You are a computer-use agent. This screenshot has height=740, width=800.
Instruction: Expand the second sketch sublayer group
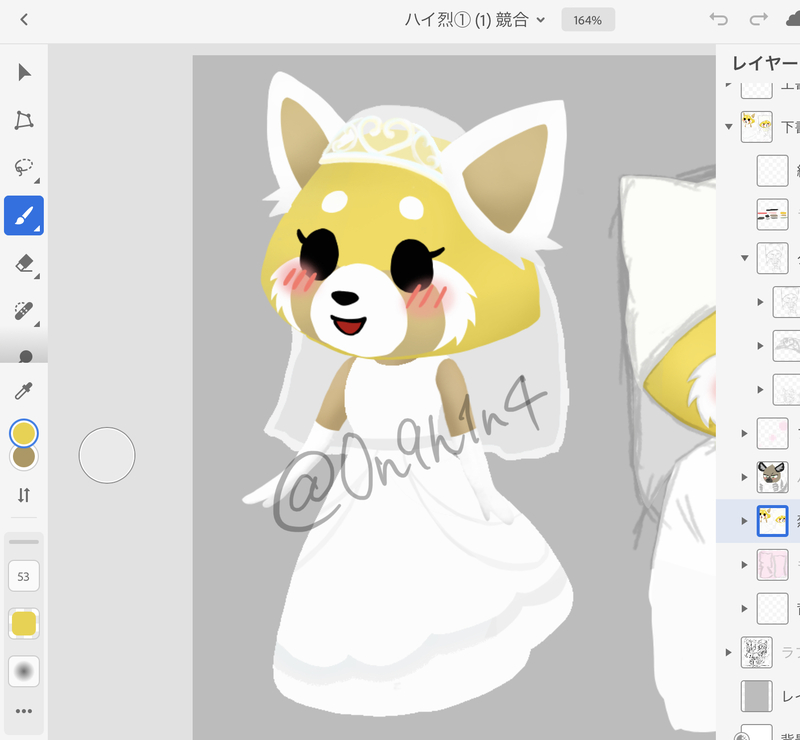(x=760, y=346)
